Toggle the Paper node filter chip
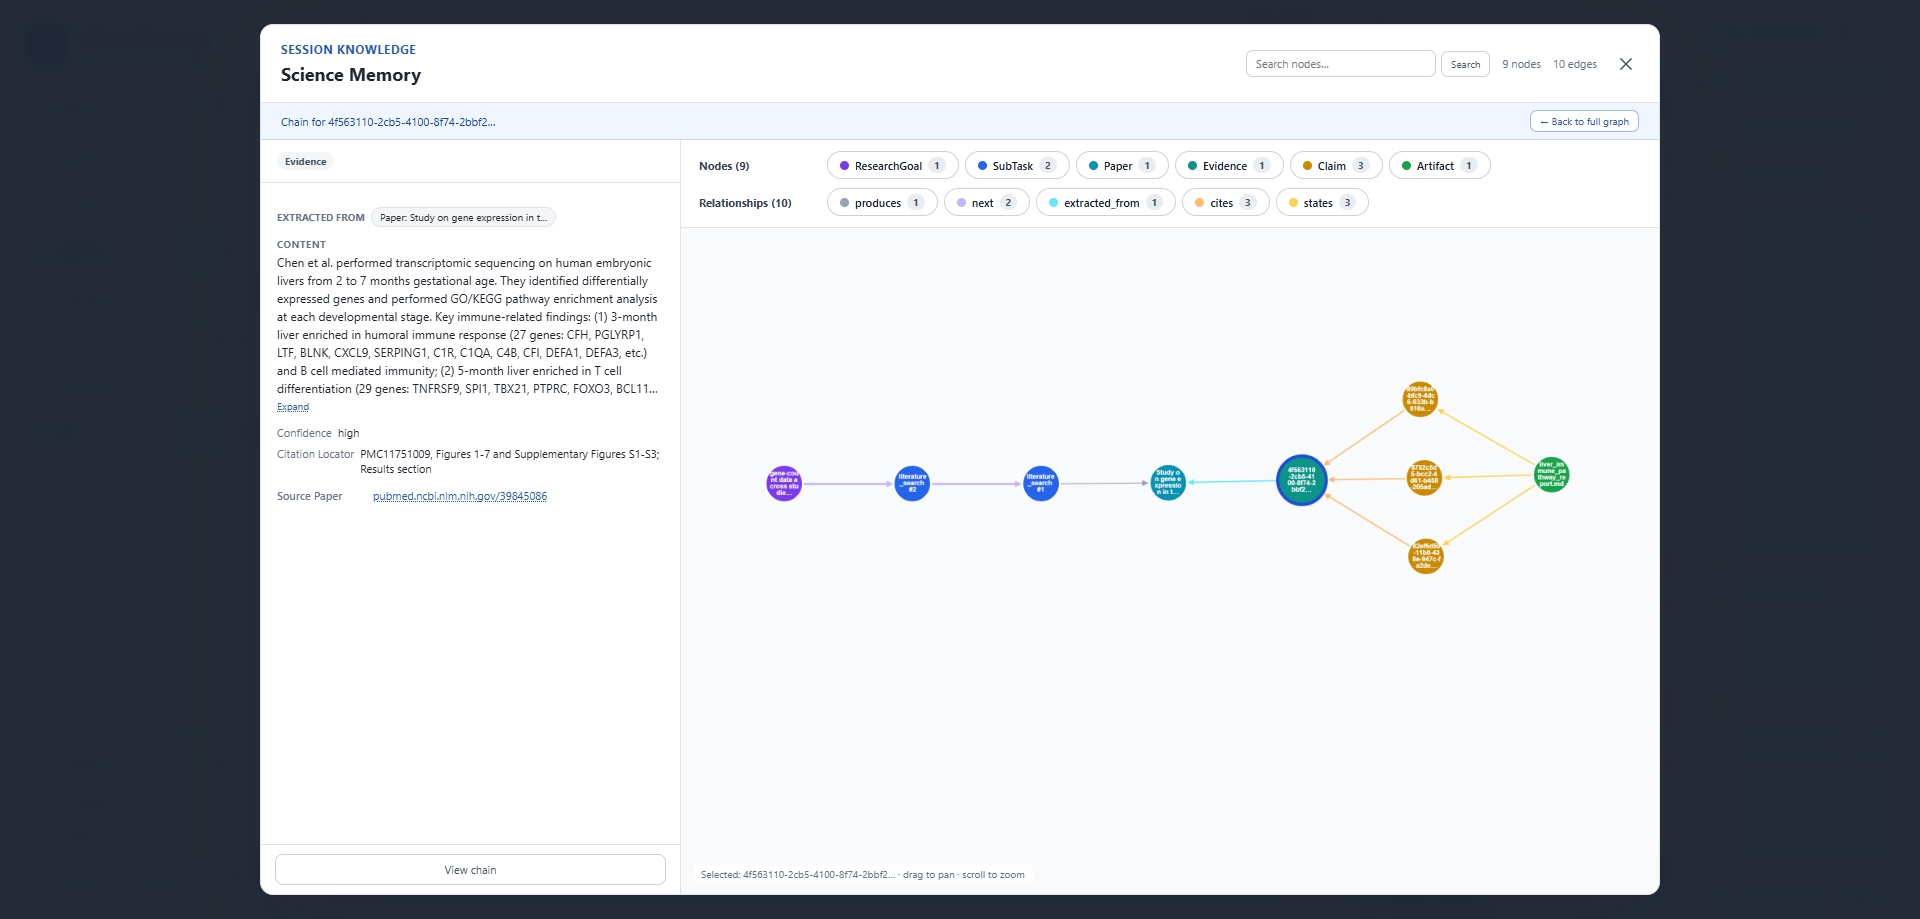1920x919 pixels. click(x=1122, y=166)
